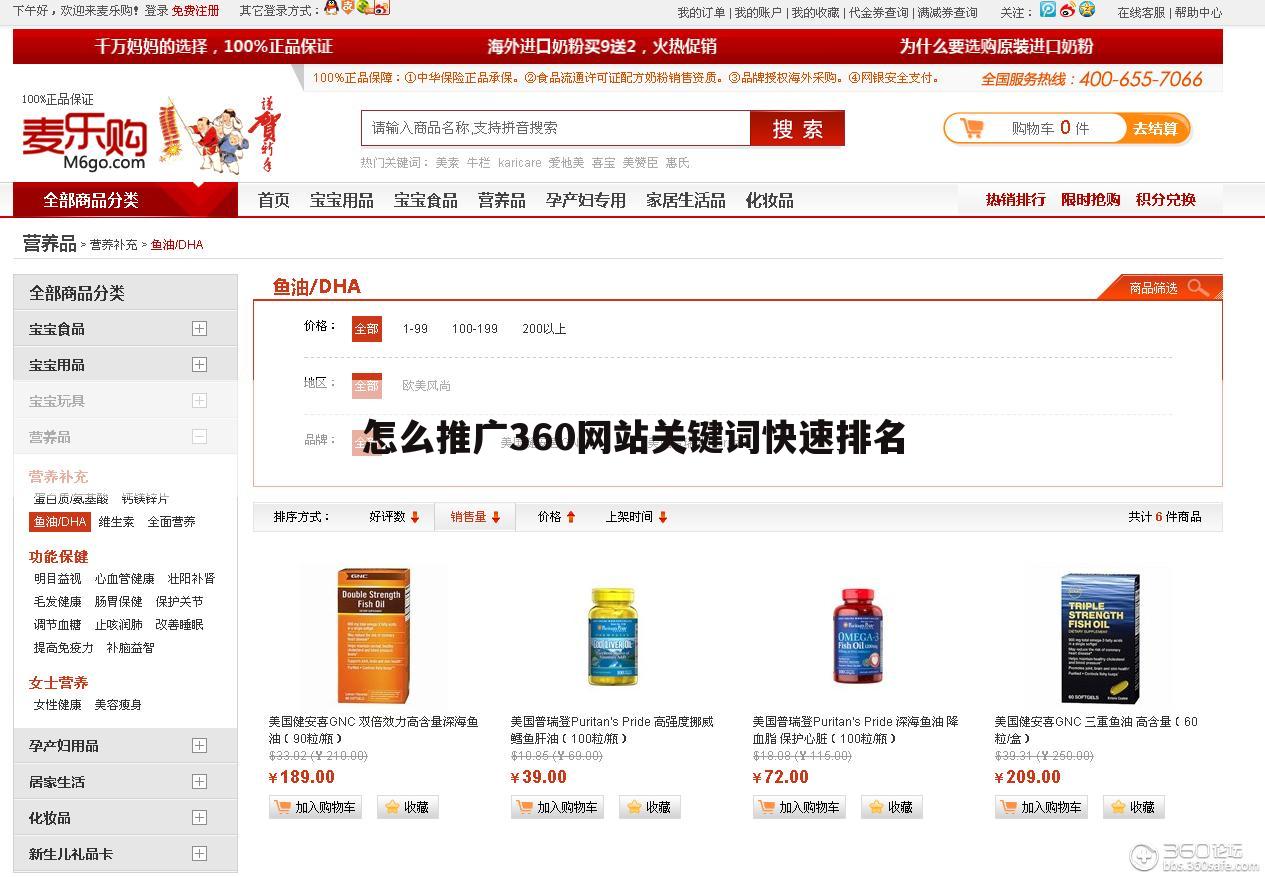
Task: Expand the 宝宝玩具 category
Action: pos(199,401)
